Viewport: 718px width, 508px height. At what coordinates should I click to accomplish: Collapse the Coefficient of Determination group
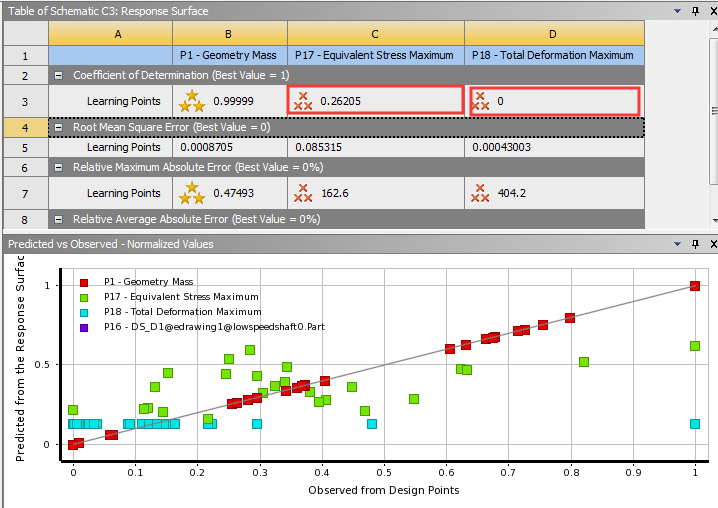58,75
